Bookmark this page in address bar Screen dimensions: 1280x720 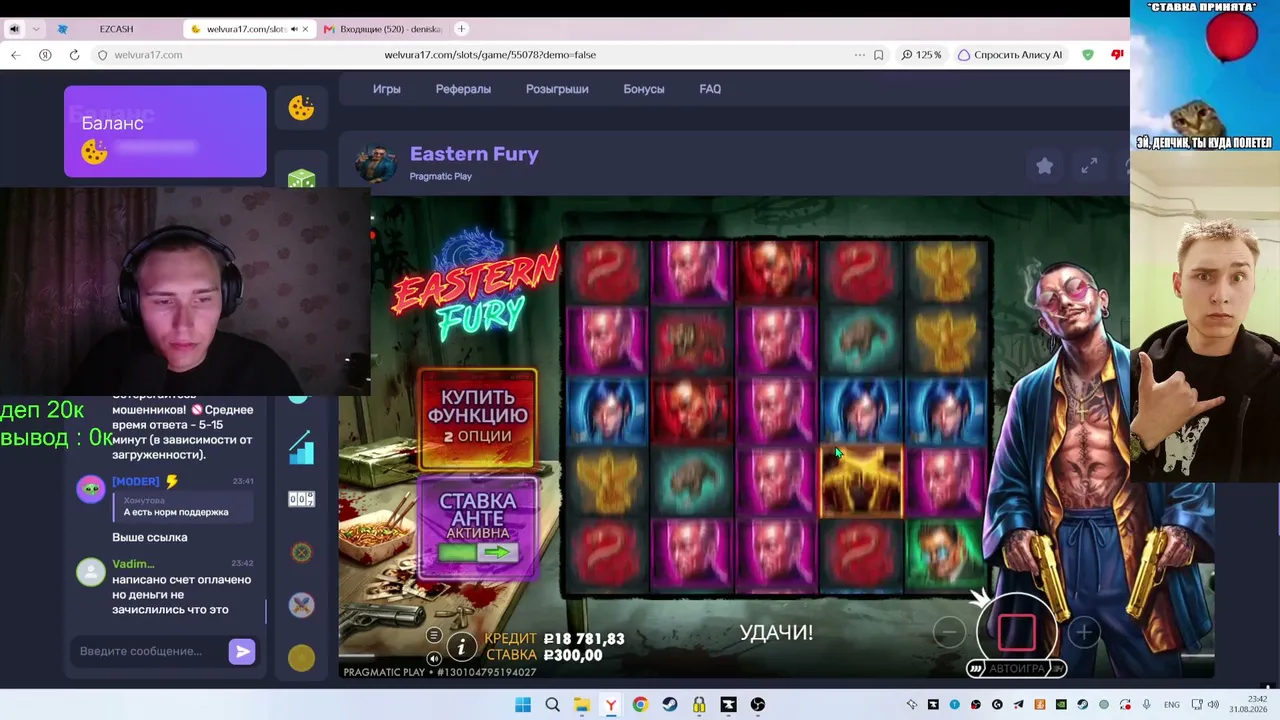878,55
